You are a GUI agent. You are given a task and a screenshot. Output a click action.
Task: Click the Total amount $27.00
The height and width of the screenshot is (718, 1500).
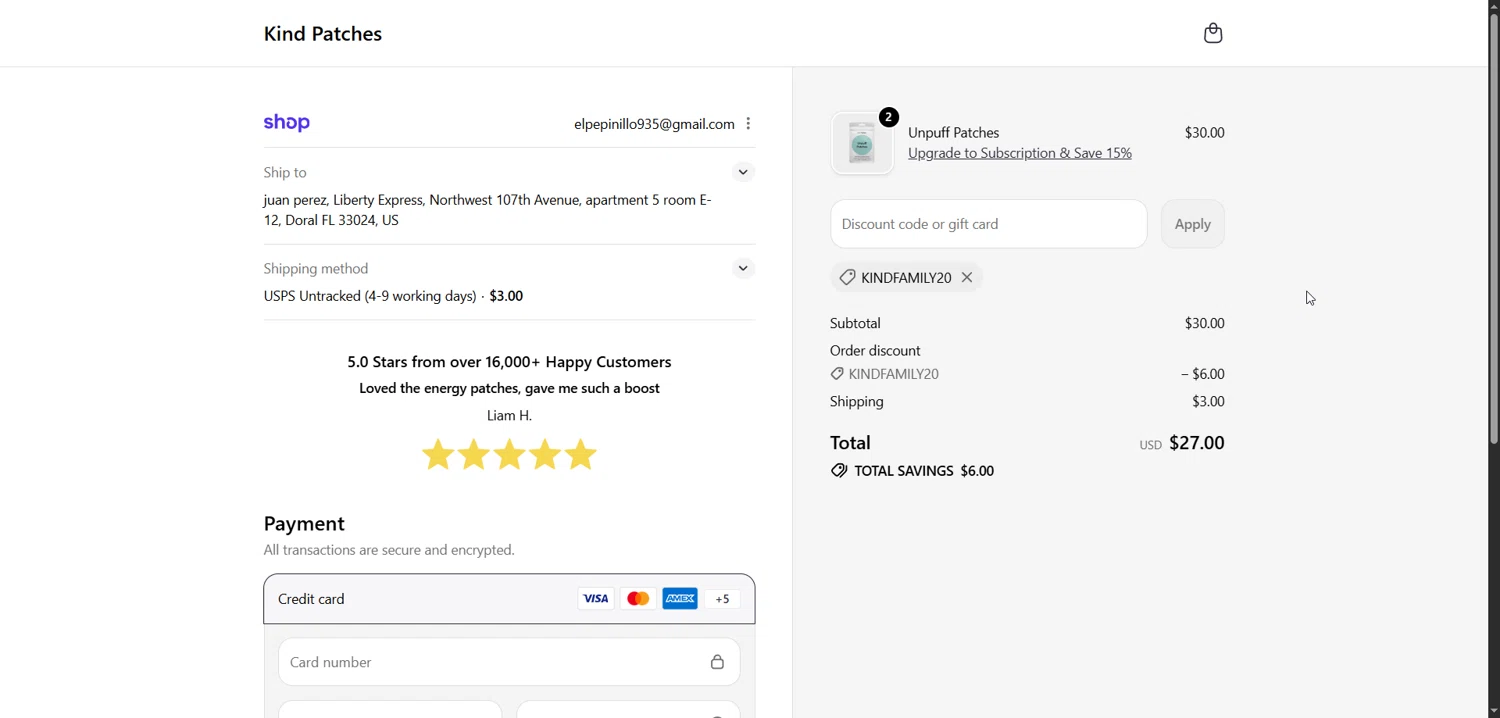tap(1197, 443)
